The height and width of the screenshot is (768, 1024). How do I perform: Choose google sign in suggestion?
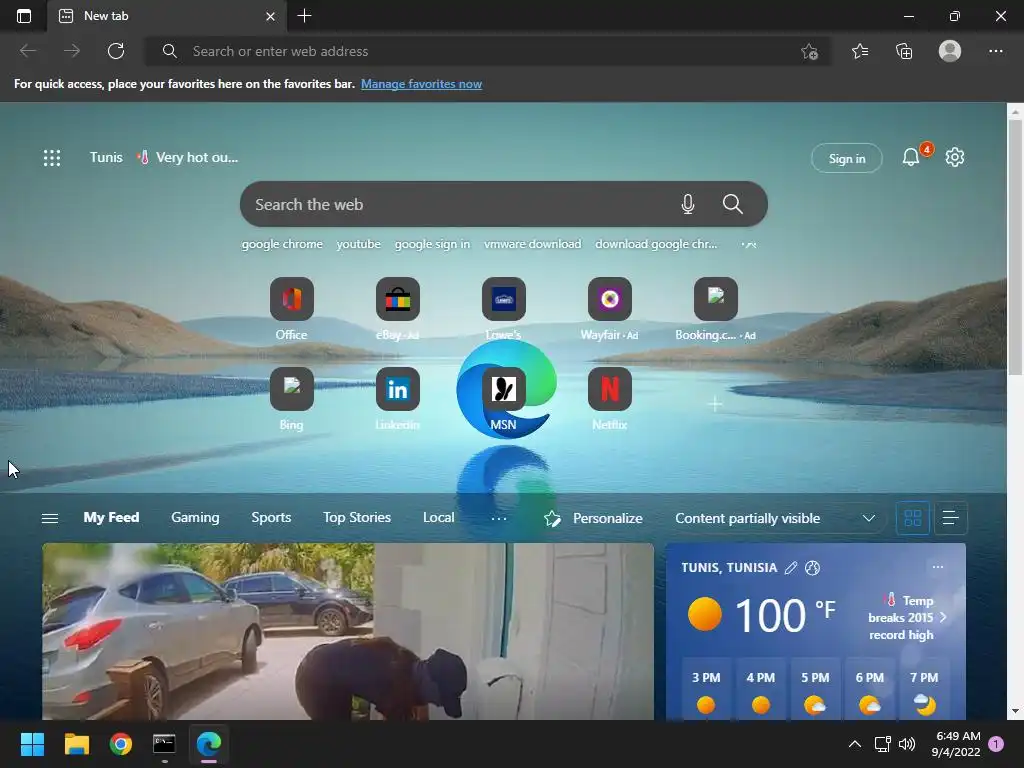[432, 244]
